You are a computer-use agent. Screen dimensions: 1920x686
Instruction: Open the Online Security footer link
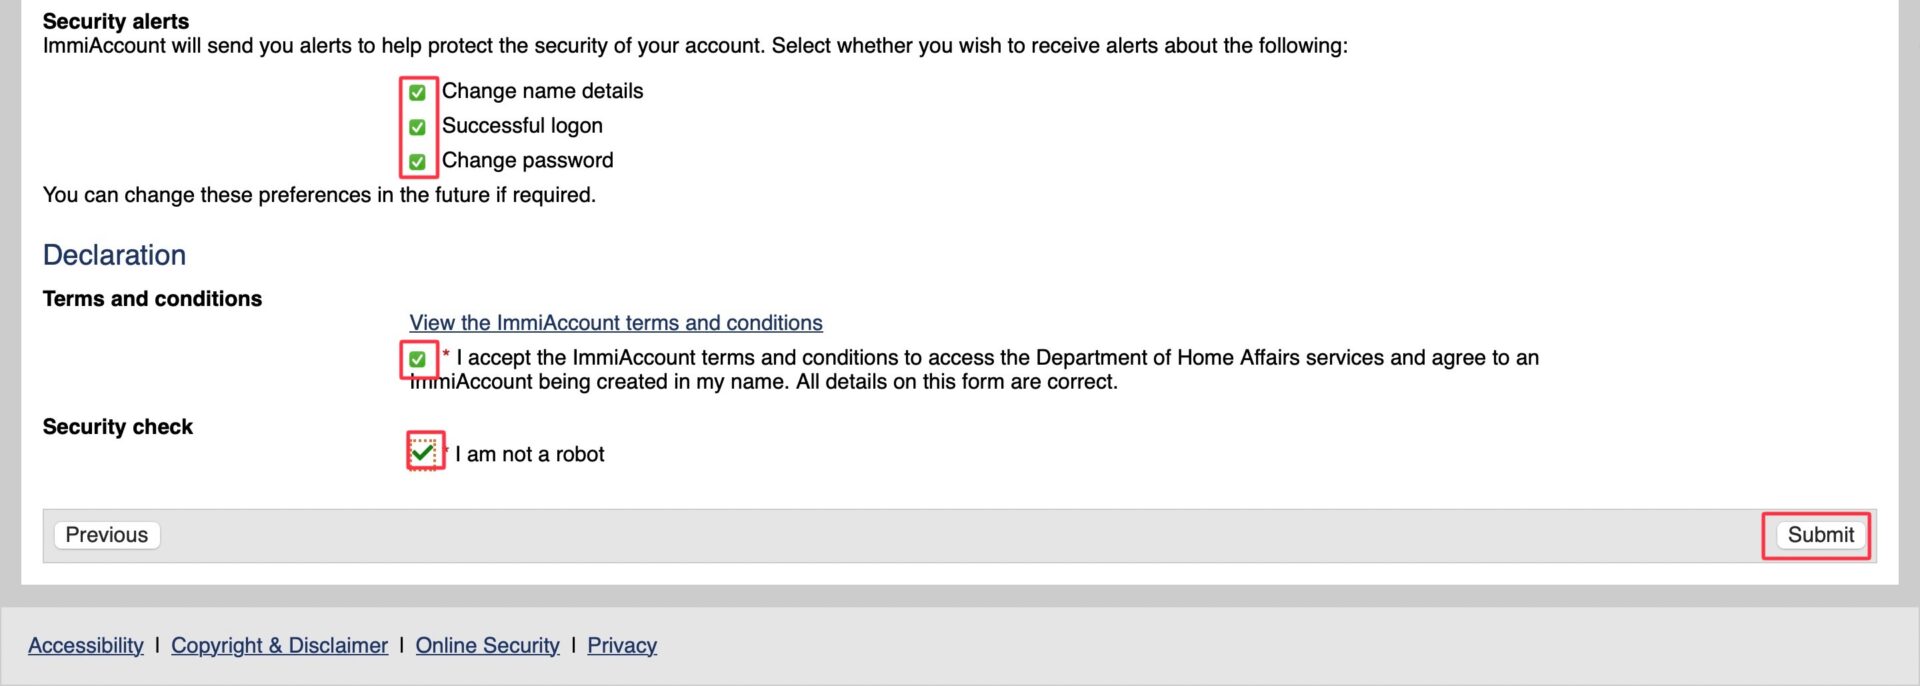tap(487, 646)
